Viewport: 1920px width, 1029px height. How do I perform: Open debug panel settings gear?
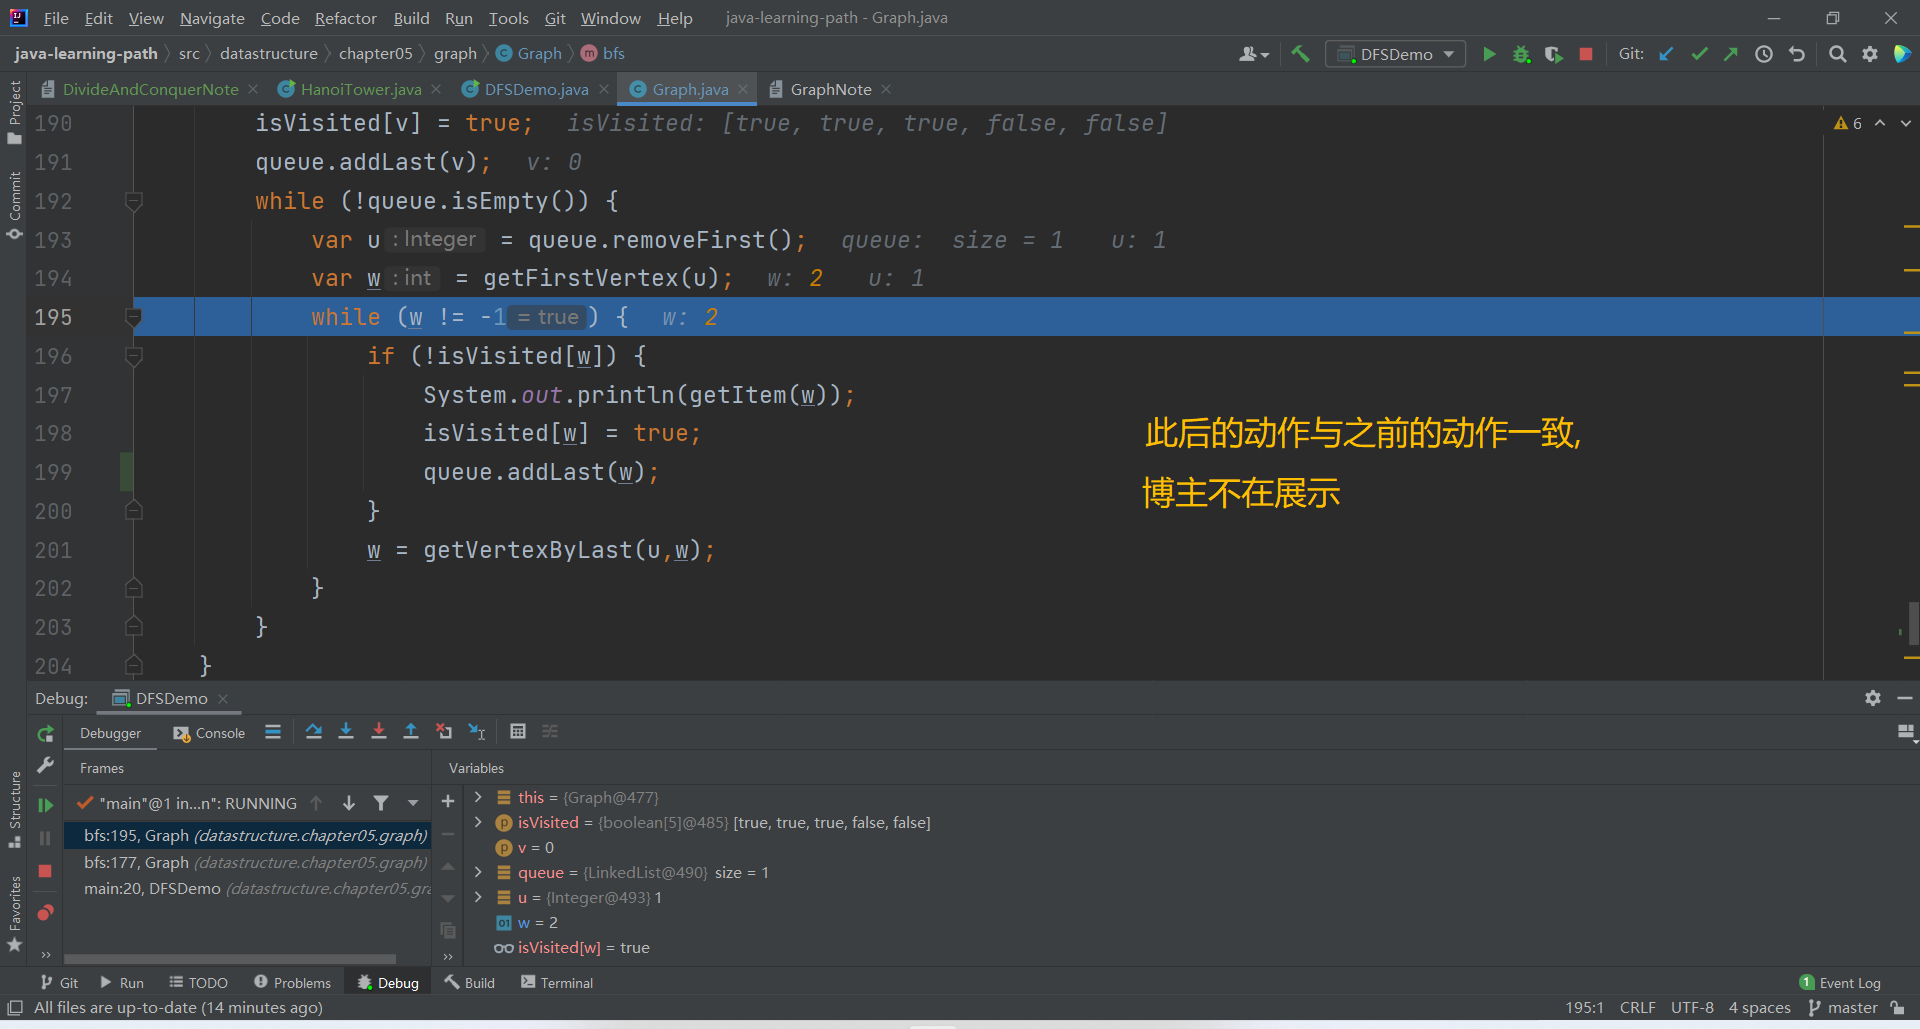tap(1873, 698)
